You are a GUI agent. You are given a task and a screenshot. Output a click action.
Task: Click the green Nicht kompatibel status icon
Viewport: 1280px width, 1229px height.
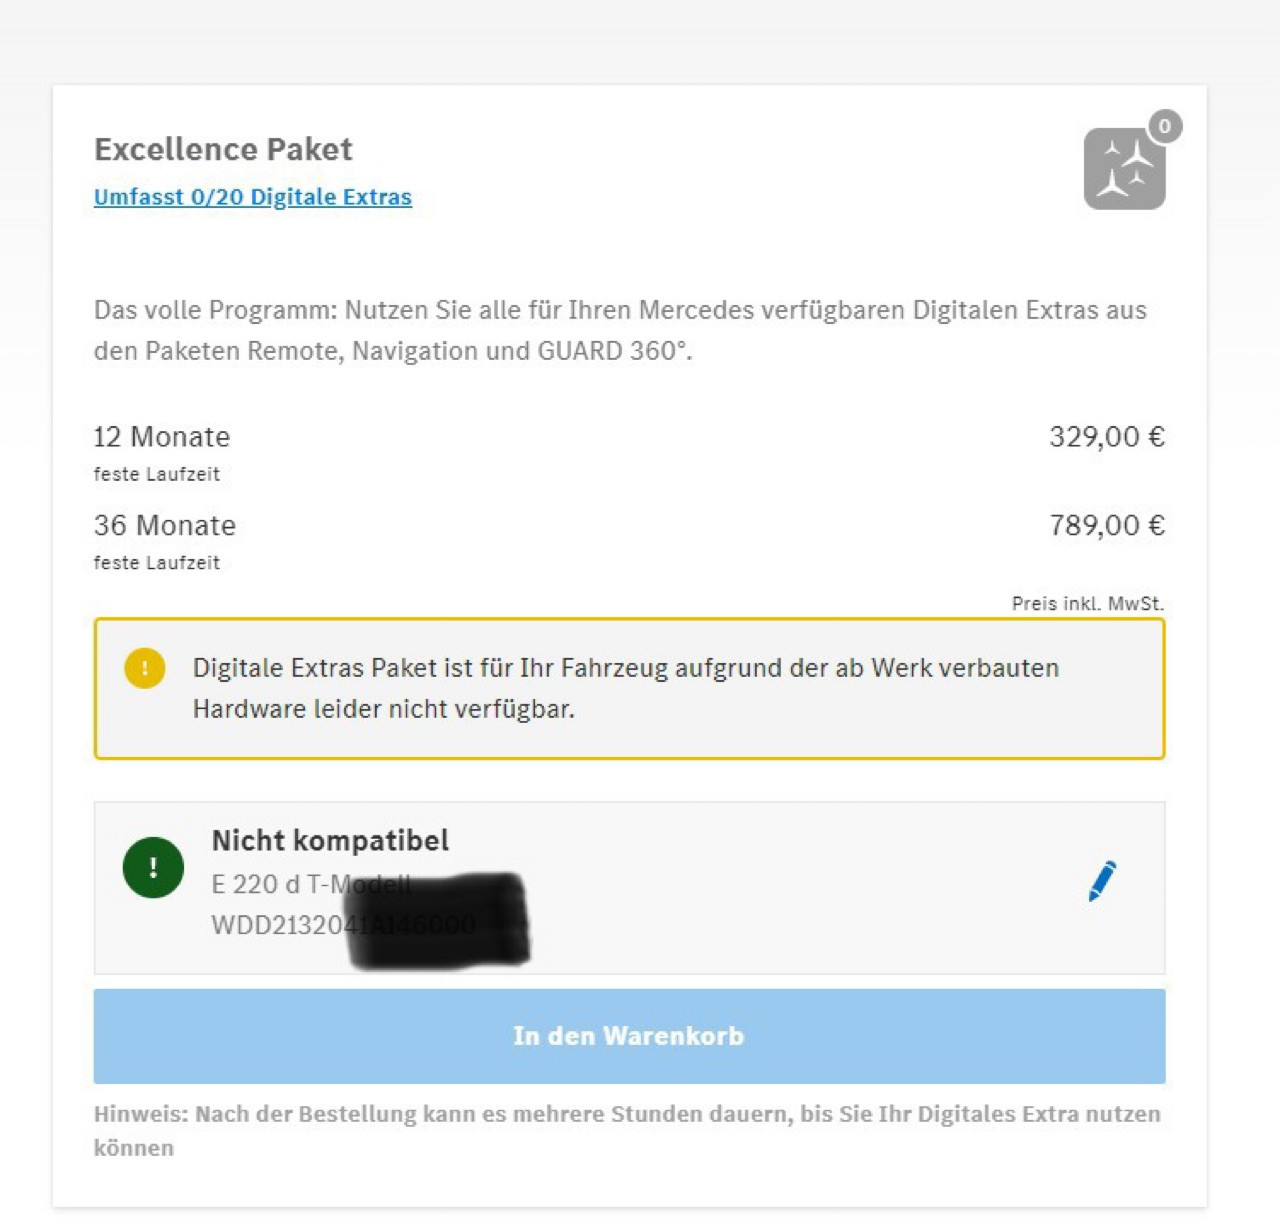[153, 867]
